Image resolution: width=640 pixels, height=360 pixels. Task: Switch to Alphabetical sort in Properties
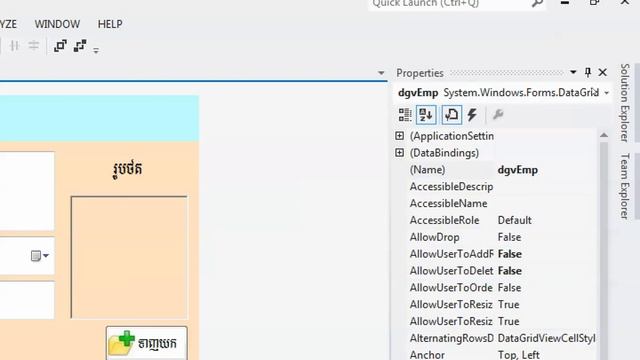tap(426, 115)
